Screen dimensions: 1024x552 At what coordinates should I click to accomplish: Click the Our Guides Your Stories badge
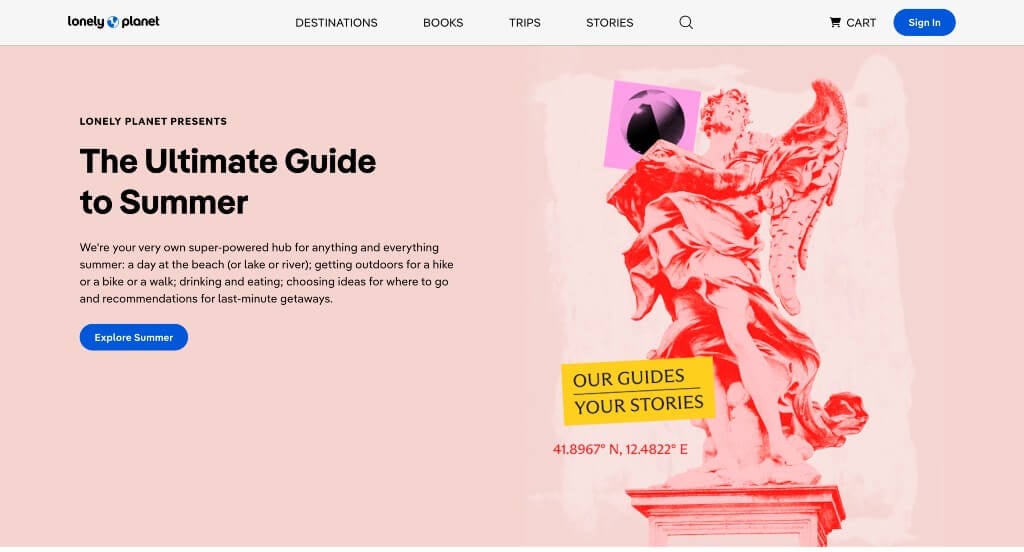click(638, 391)
